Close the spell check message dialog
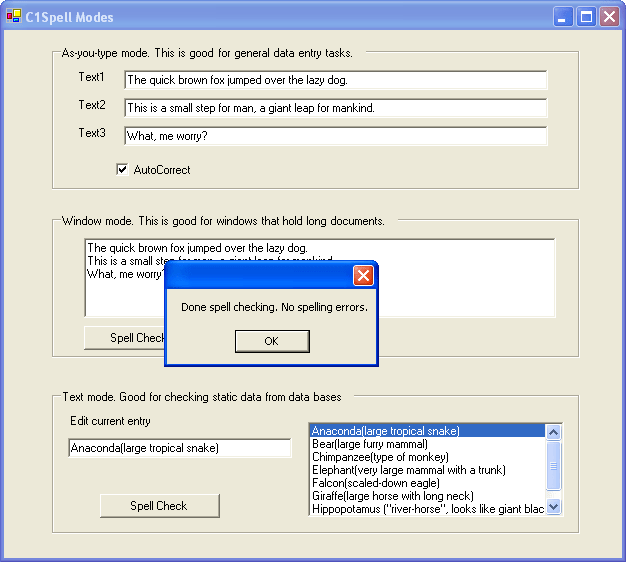 click(x=363, y=275)
